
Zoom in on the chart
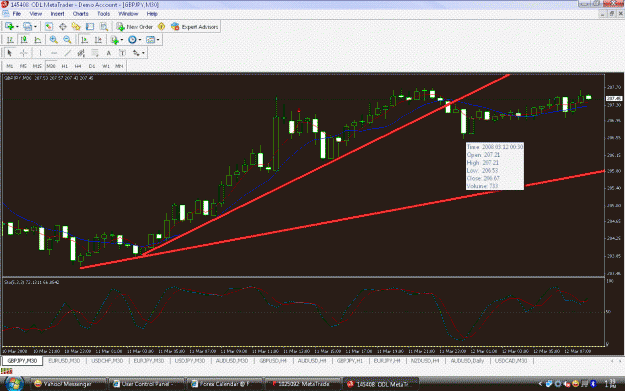[x=53, y=40]
